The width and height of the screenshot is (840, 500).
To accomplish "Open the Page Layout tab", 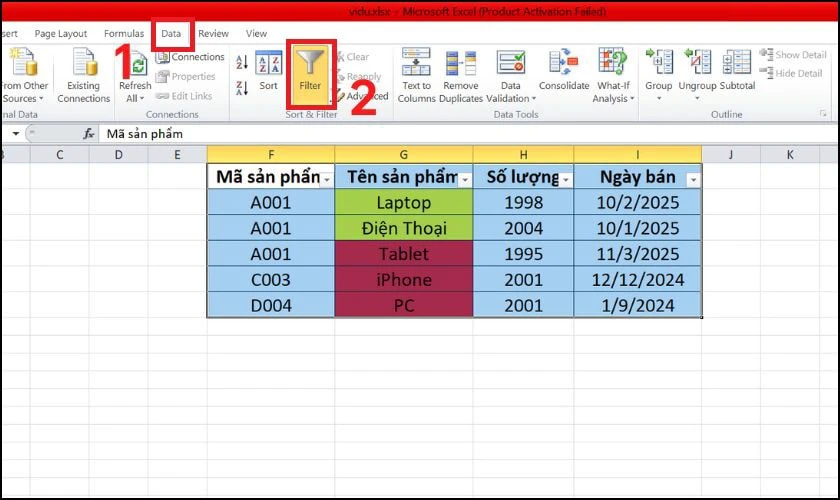I will [61, 34].
